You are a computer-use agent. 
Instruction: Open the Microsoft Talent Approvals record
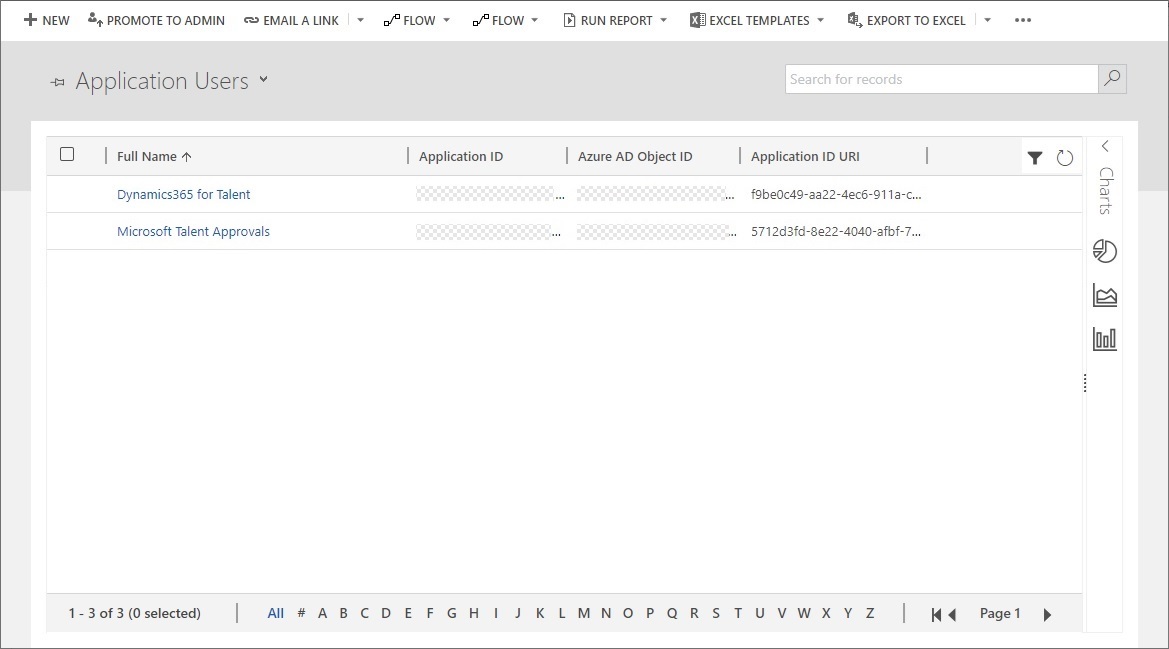point(193,232)
